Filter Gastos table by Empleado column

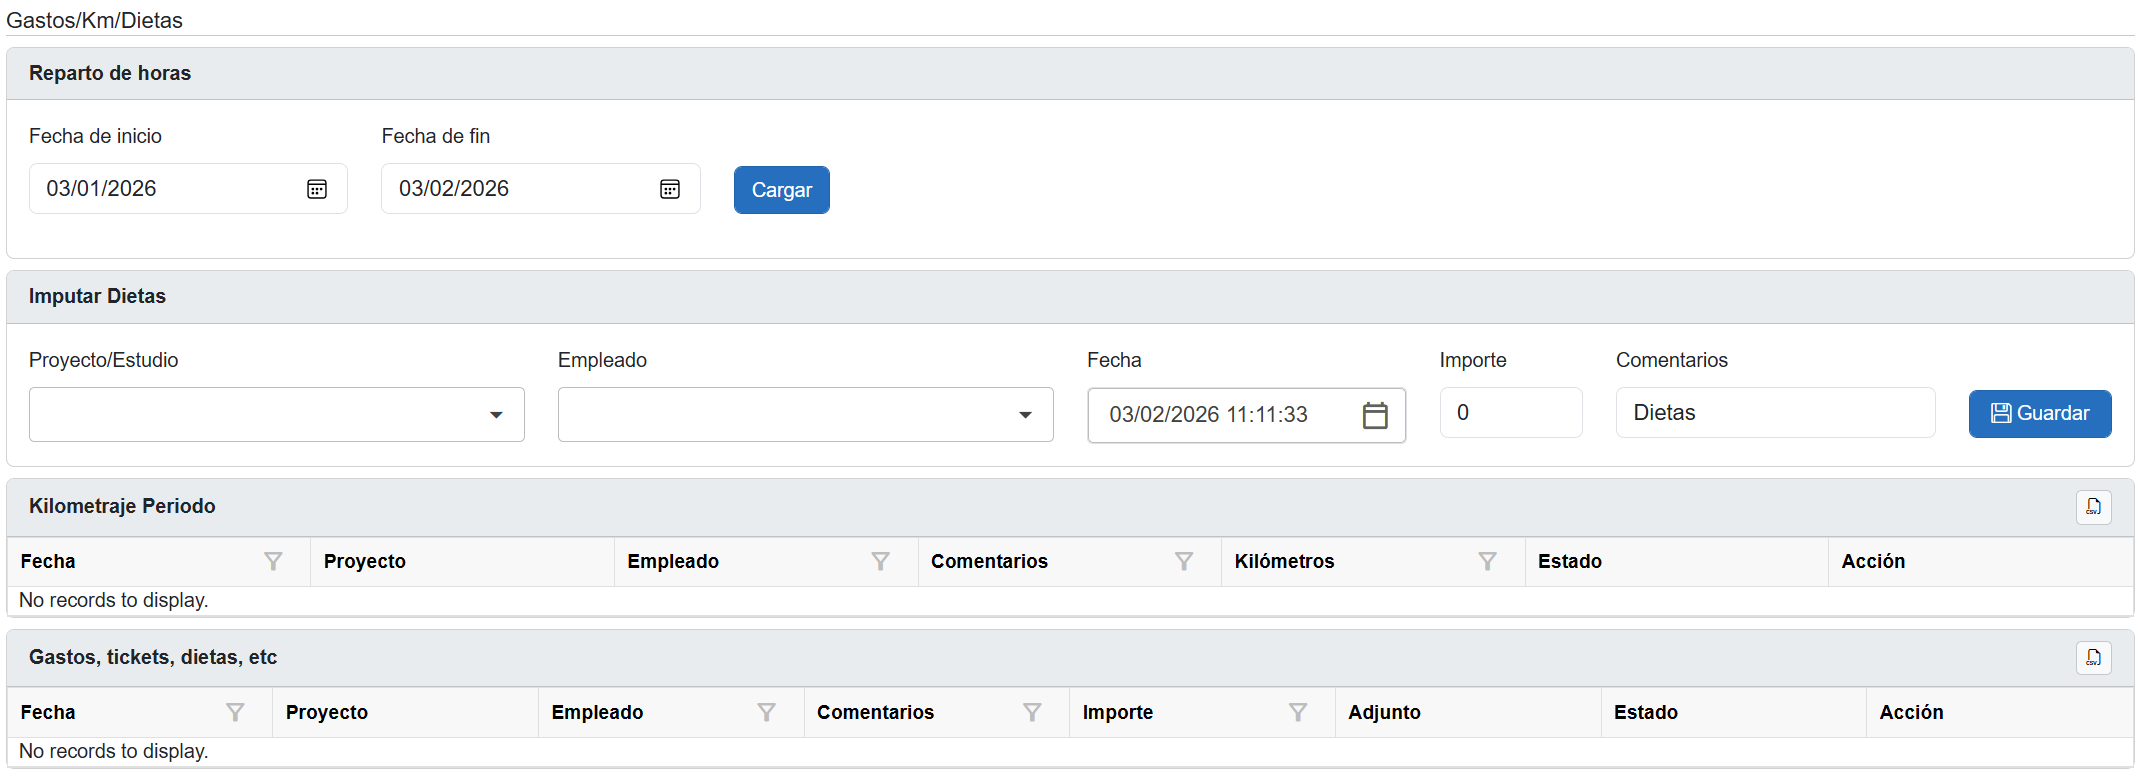coord(766,713)
